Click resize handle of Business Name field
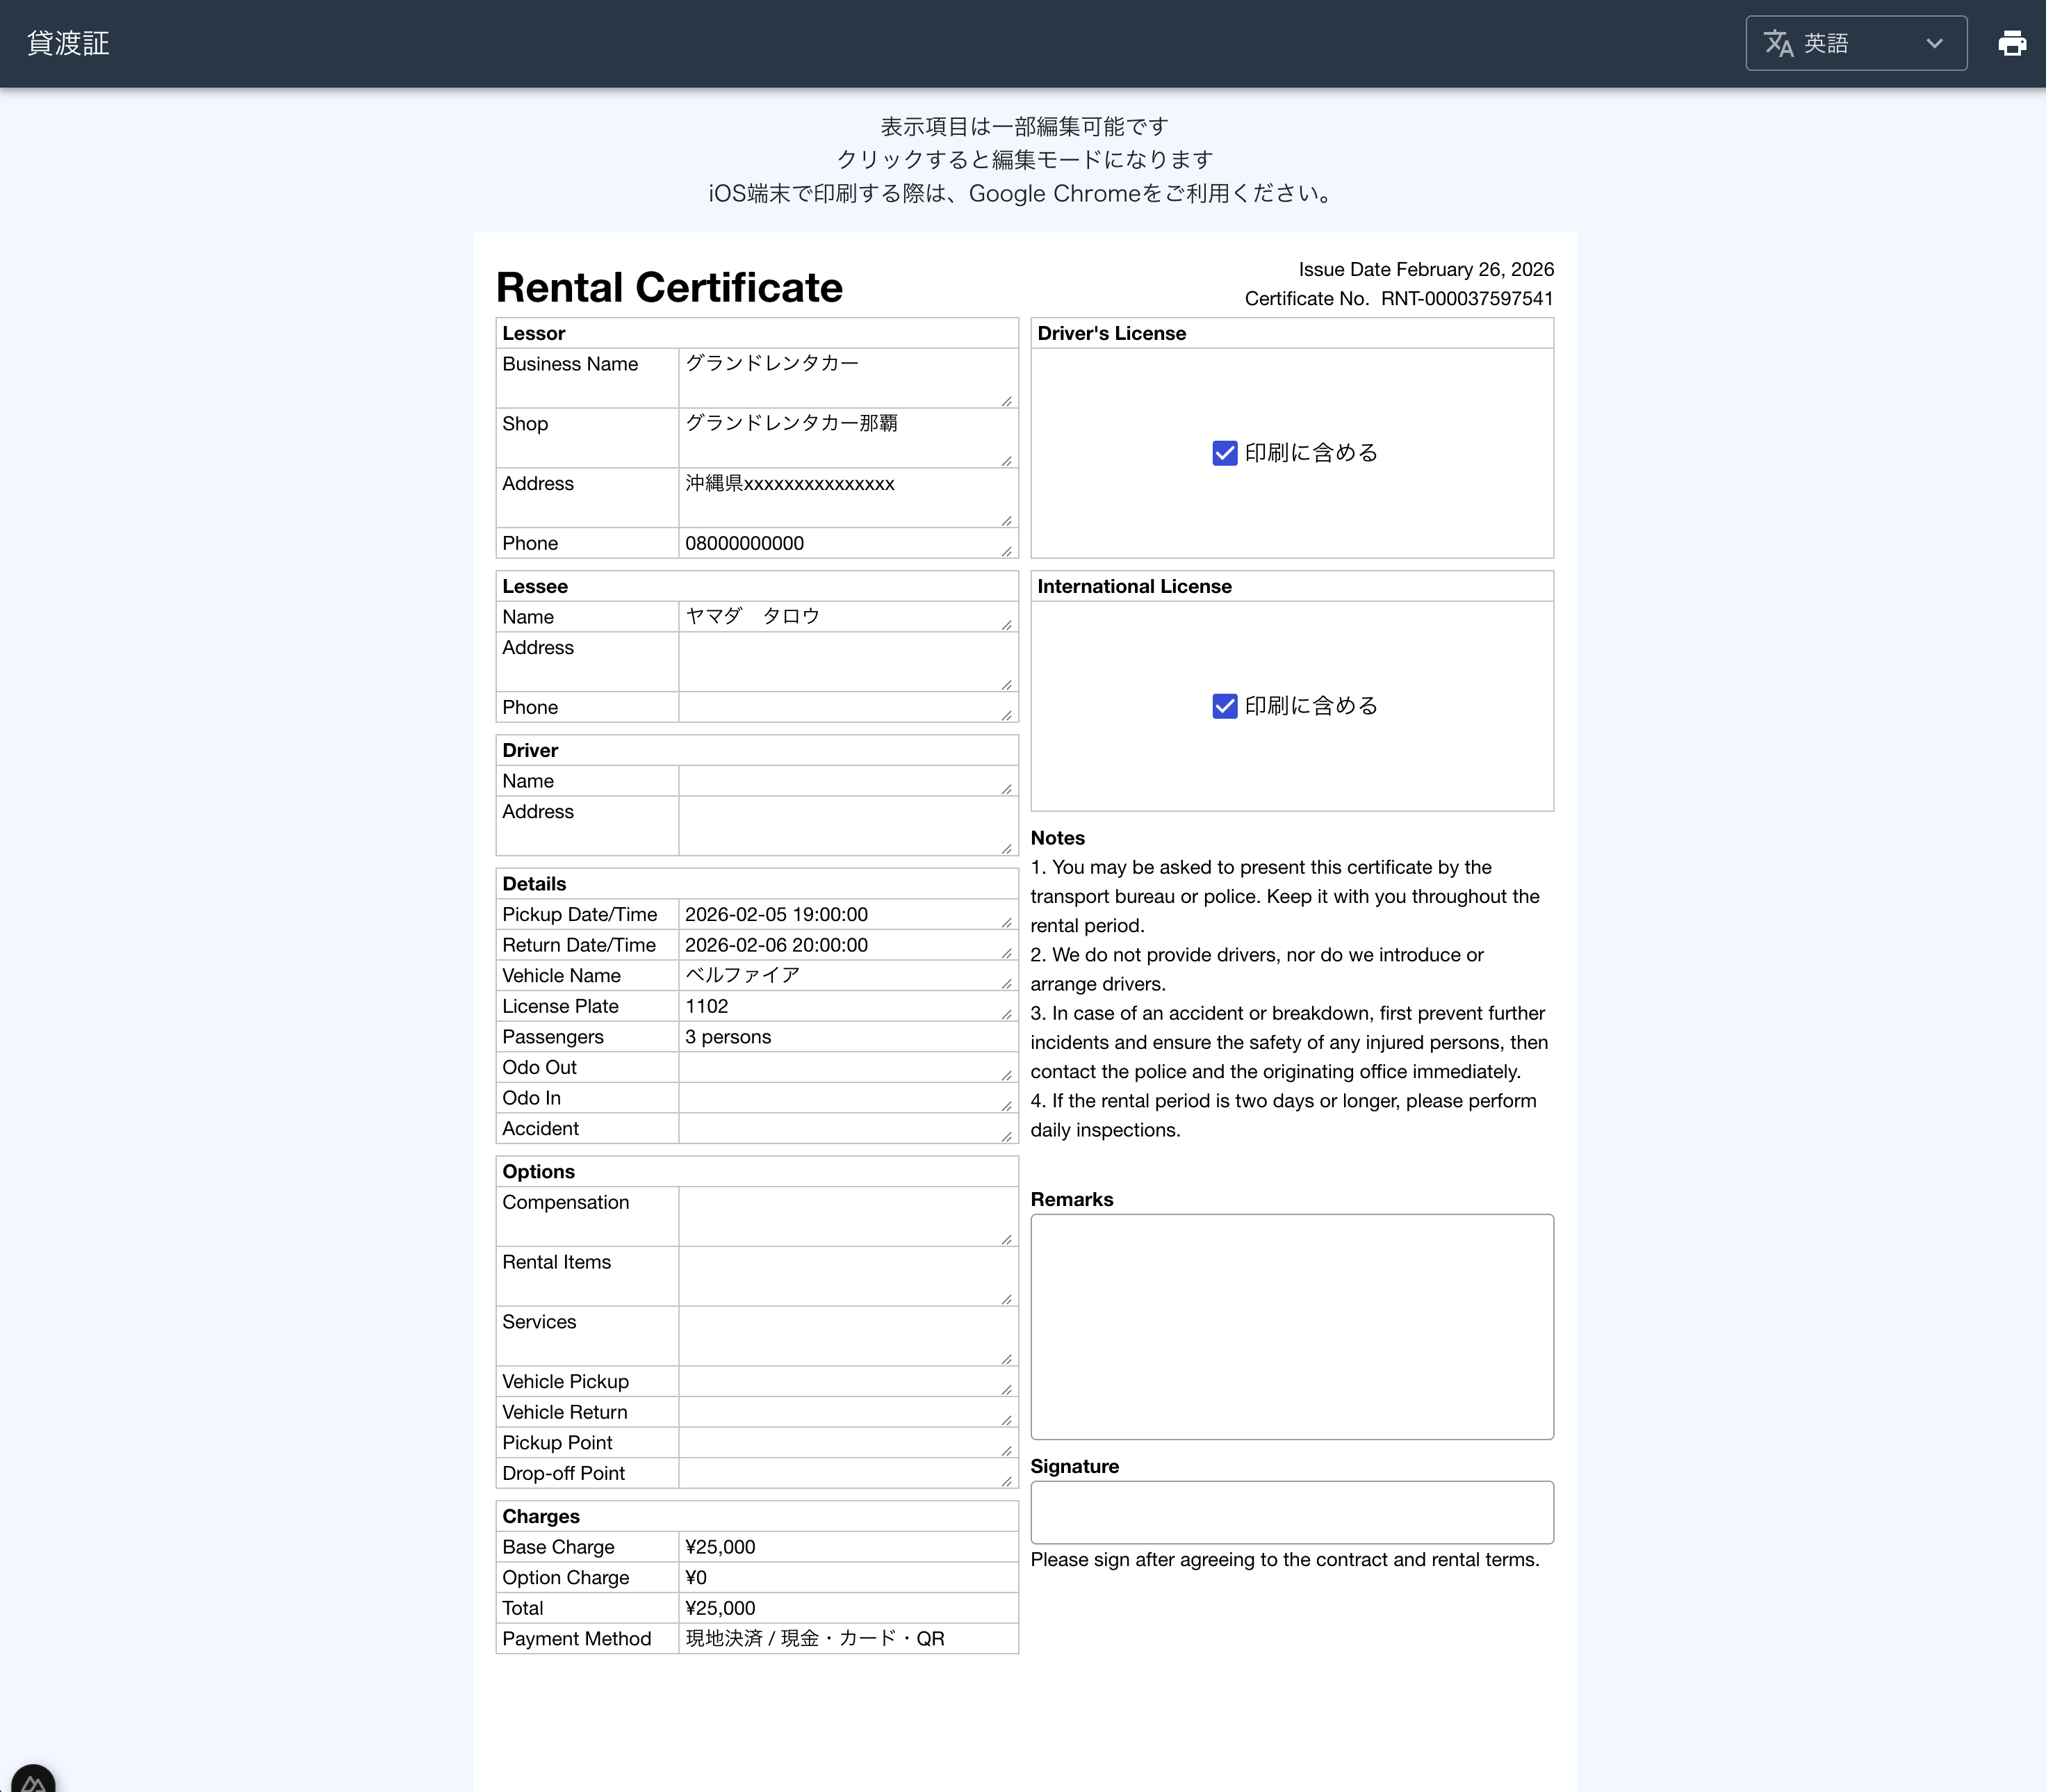This screenshot has width=2046, height=1792. point(1006,401)
